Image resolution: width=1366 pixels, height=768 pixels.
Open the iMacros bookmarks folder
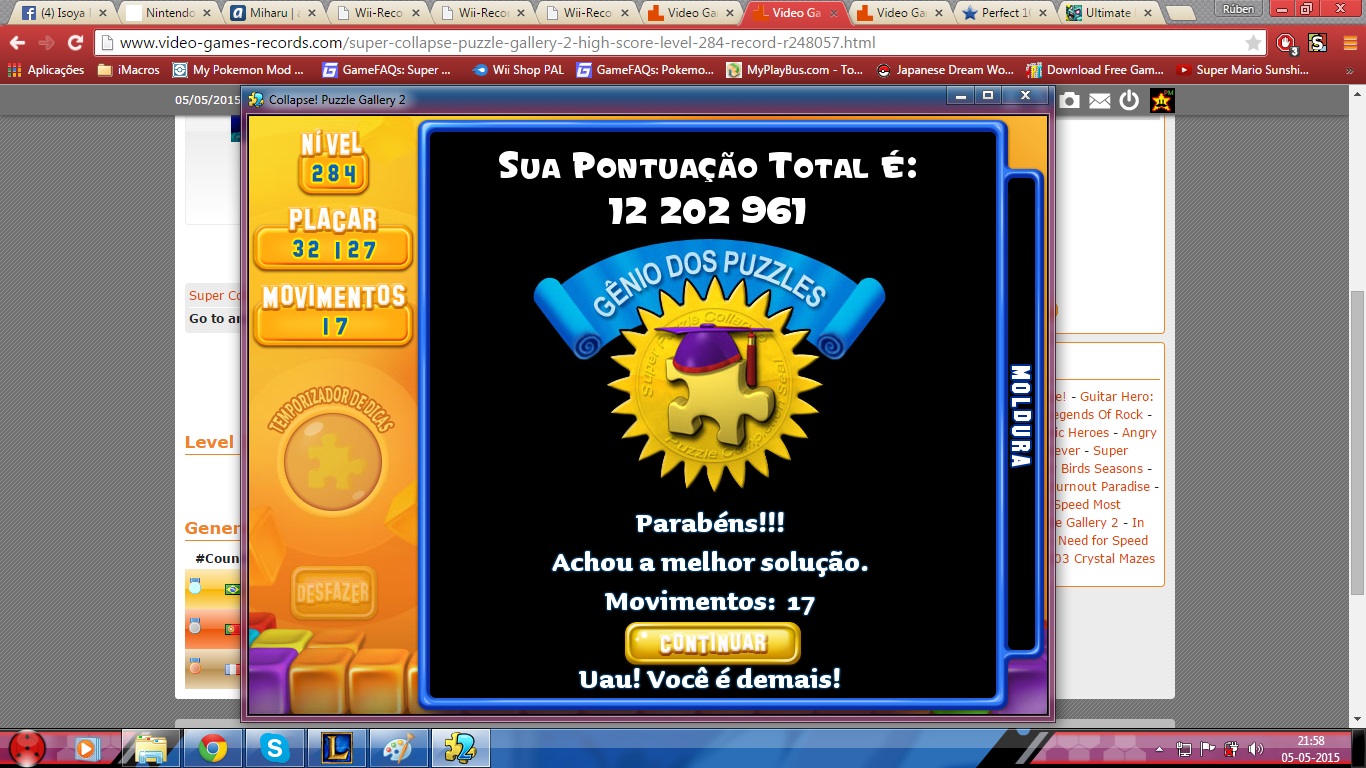[x=128, y=70]
